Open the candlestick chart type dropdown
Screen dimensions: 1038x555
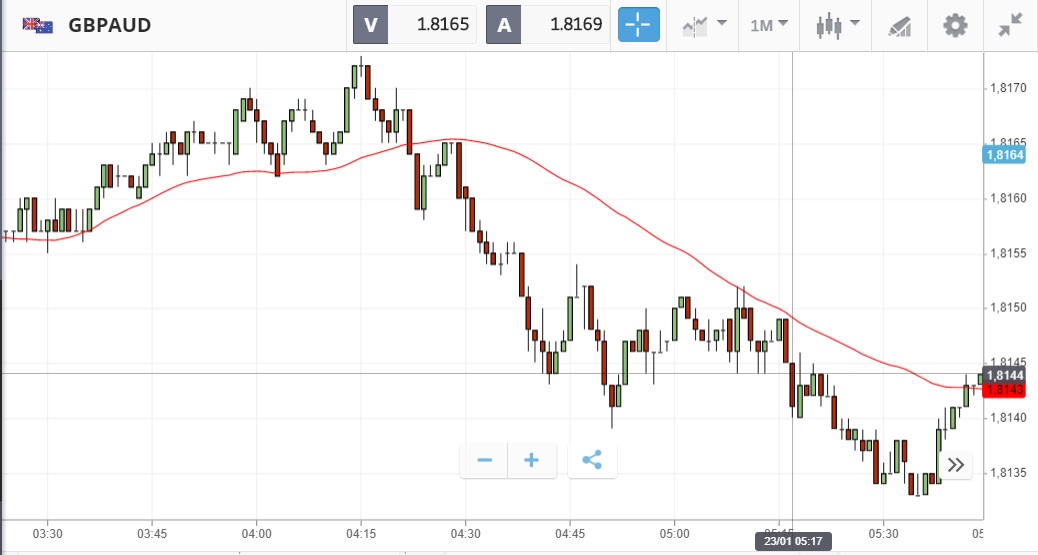837,25
